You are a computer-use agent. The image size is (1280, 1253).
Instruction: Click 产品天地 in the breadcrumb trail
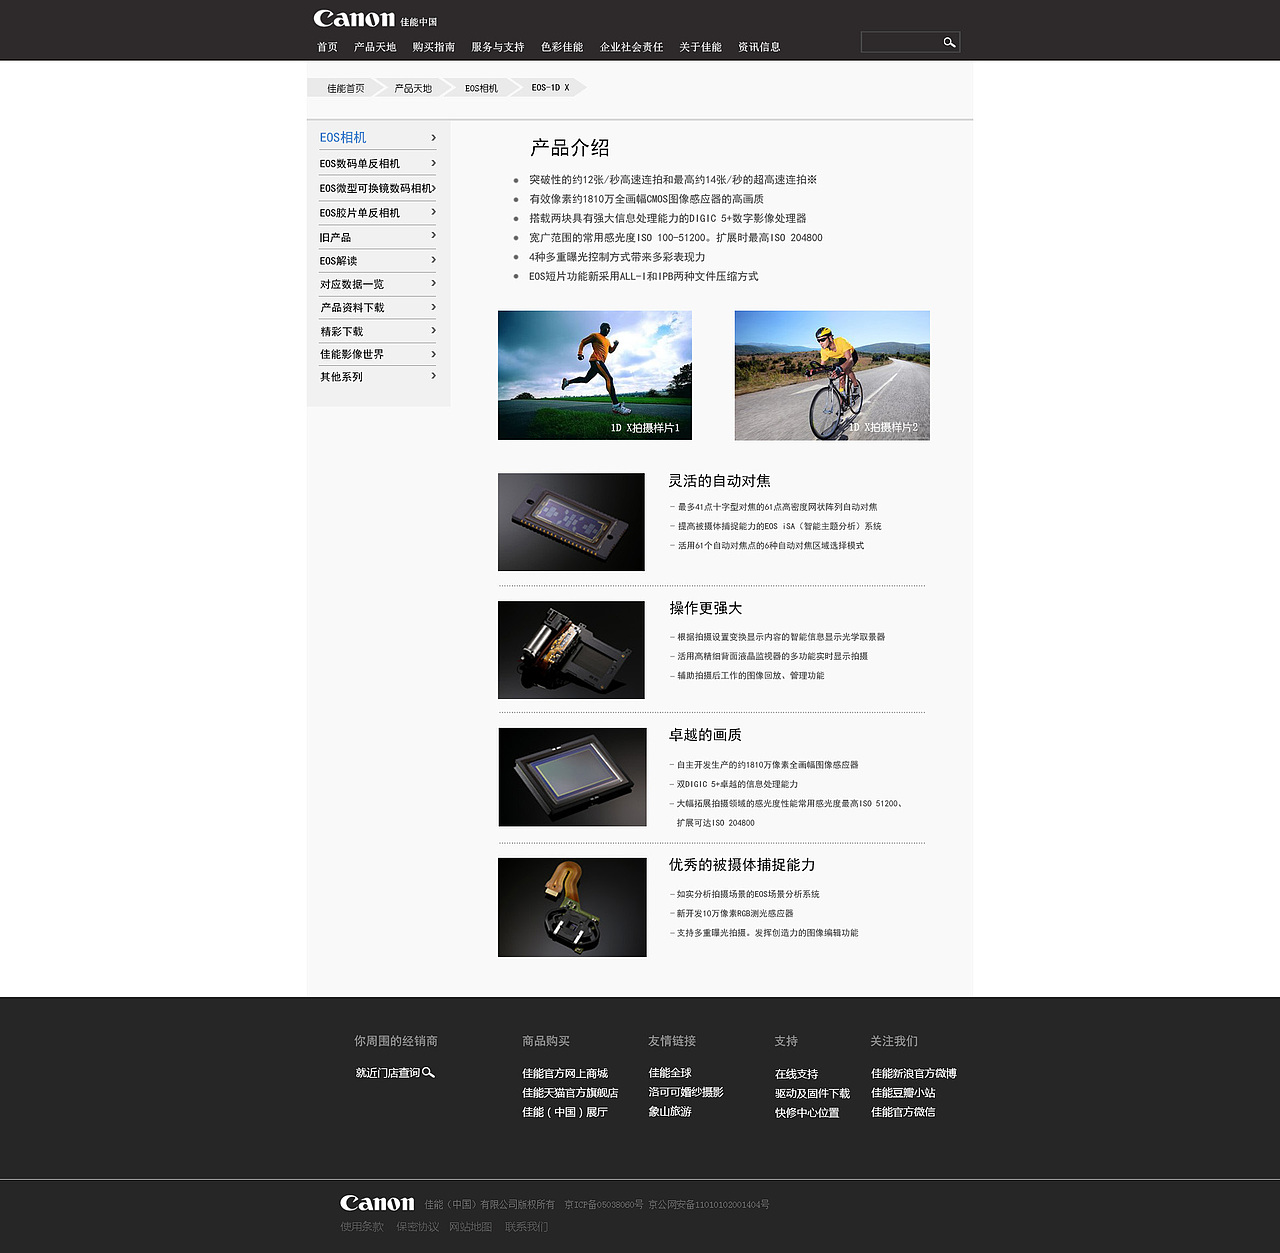tap(413, 88)
